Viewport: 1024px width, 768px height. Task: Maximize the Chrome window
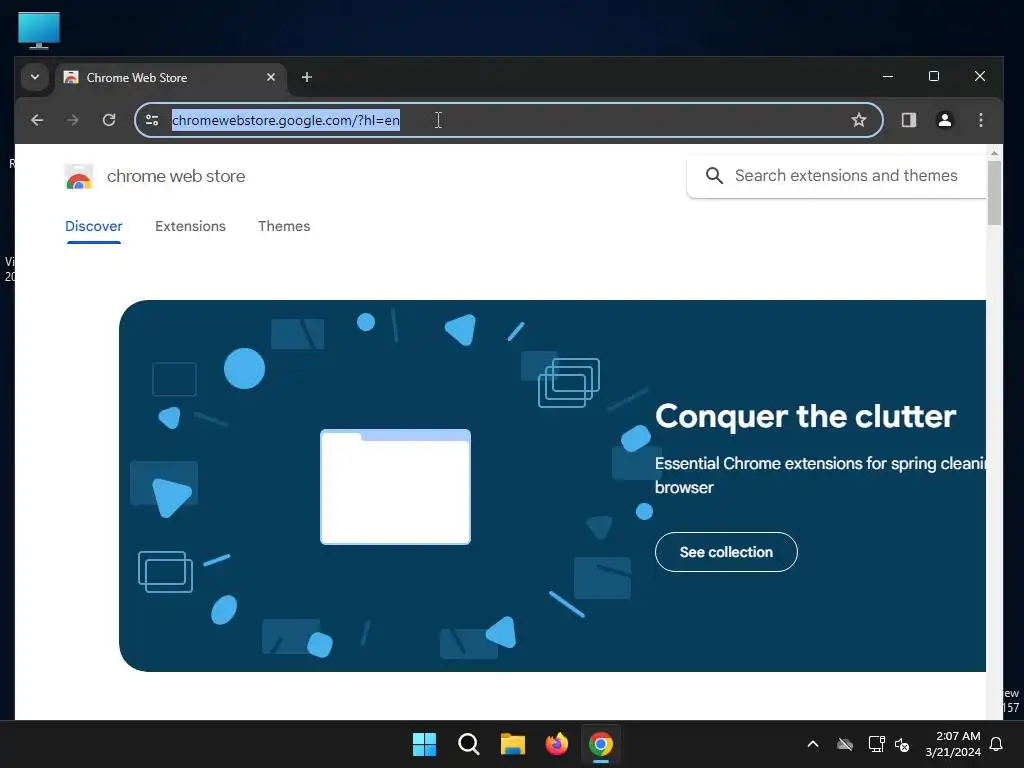click(934, 76)
